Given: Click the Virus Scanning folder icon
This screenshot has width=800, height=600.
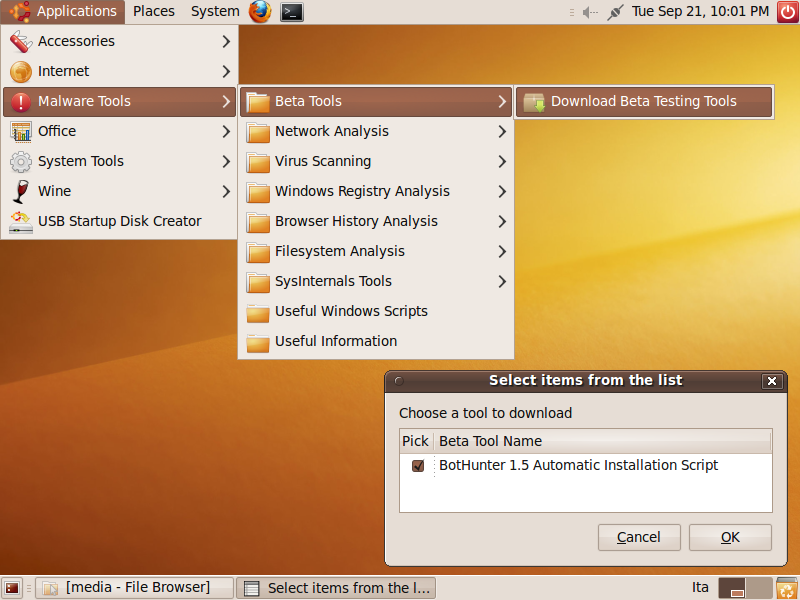Looking at the screenshot, I should point(258,162).
